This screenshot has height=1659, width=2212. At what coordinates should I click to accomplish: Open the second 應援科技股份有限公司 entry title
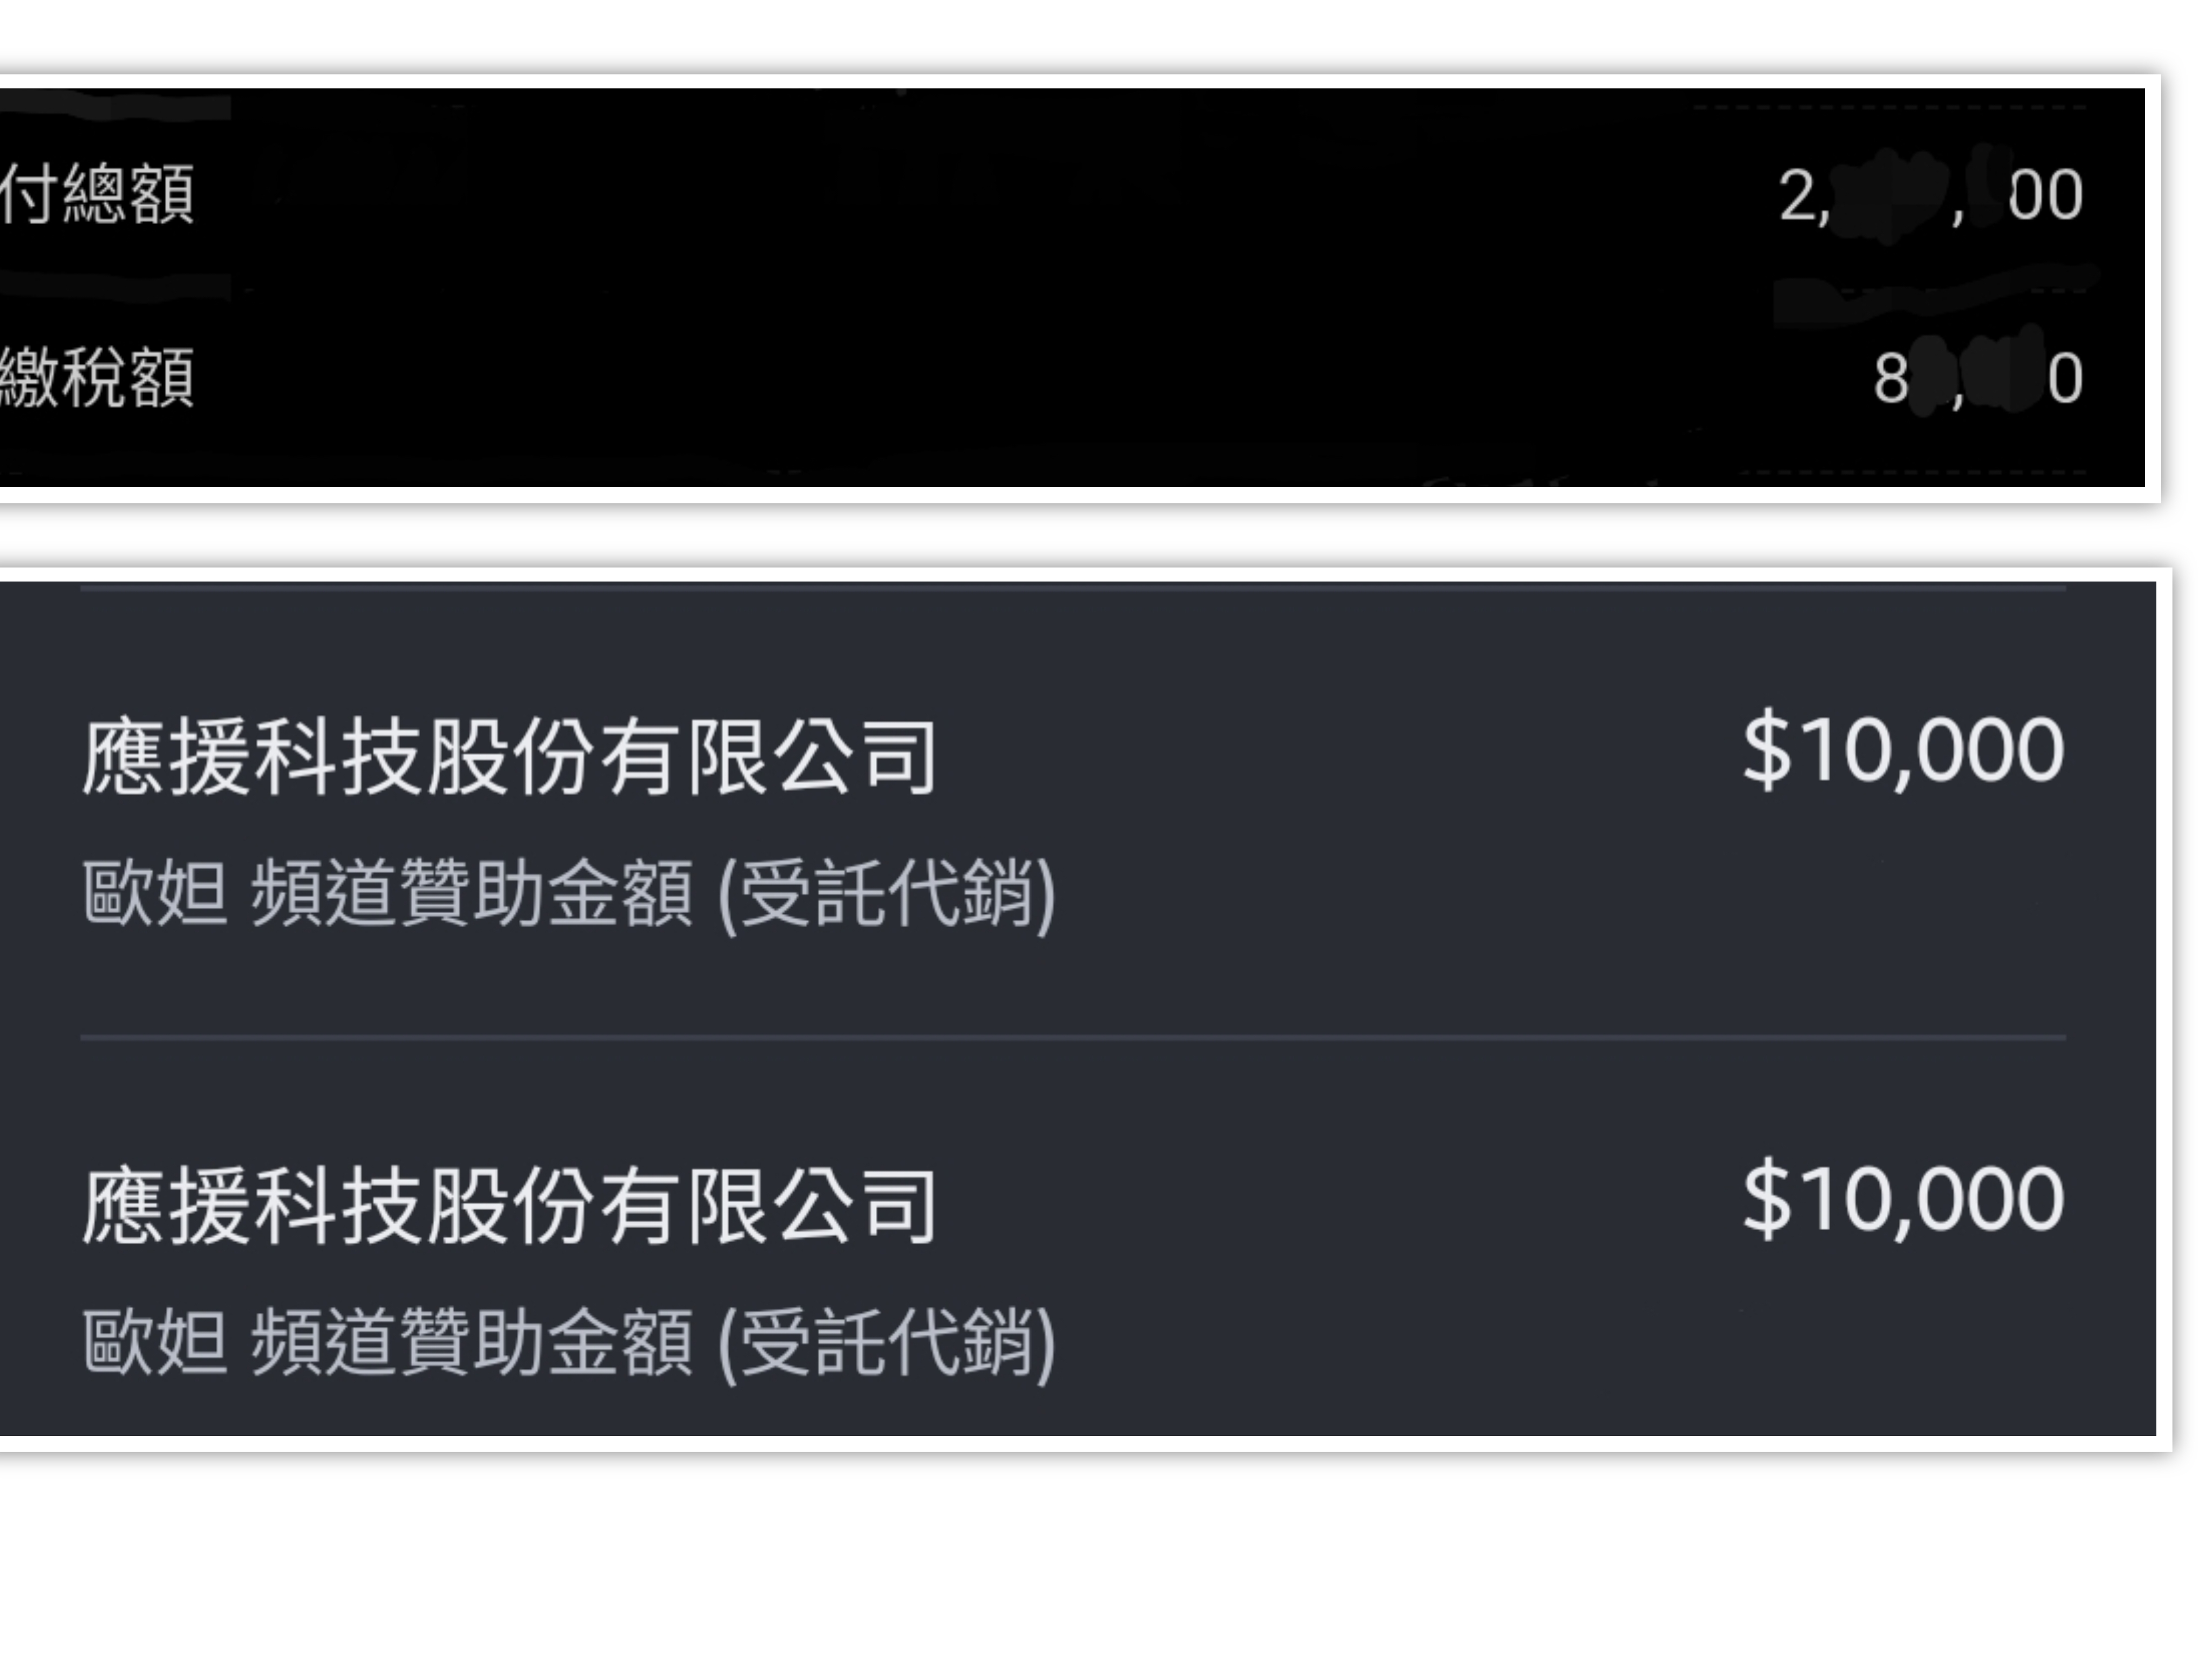click(x=509, y=1207)
